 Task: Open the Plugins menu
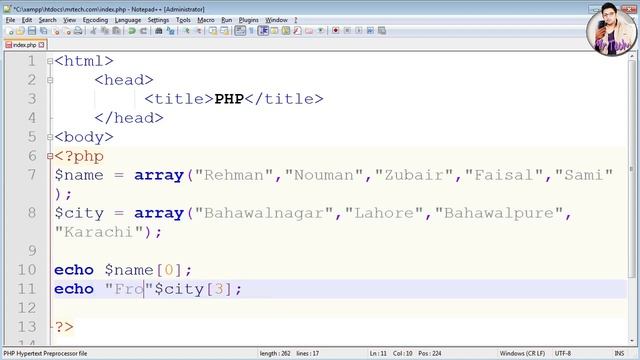249,20
